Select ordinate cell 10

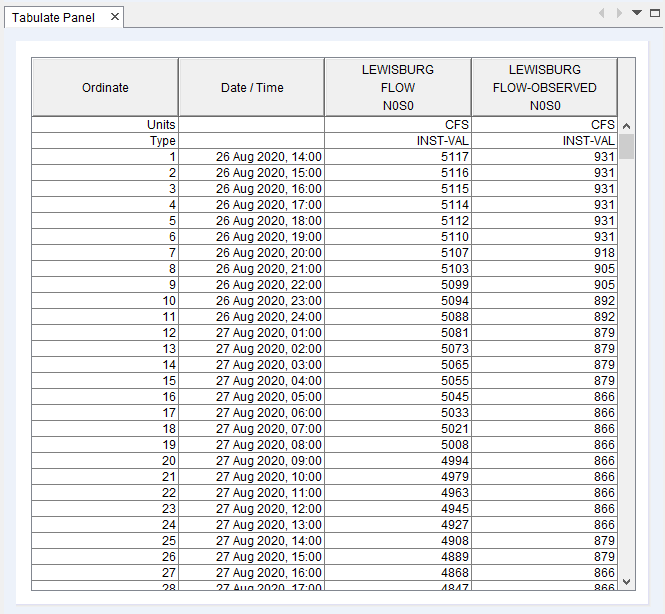point(105,301)
